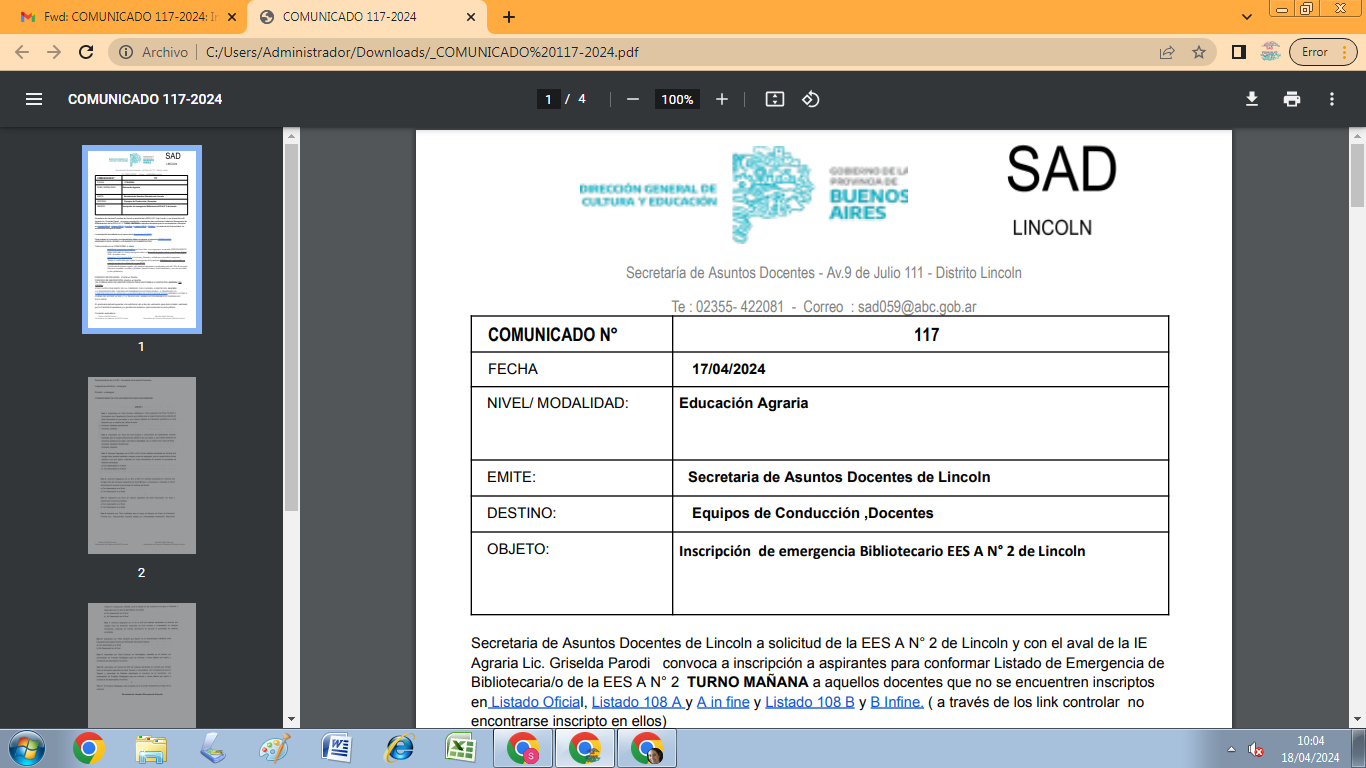Select the COMUNICADO 117-2024 tab

368,17
